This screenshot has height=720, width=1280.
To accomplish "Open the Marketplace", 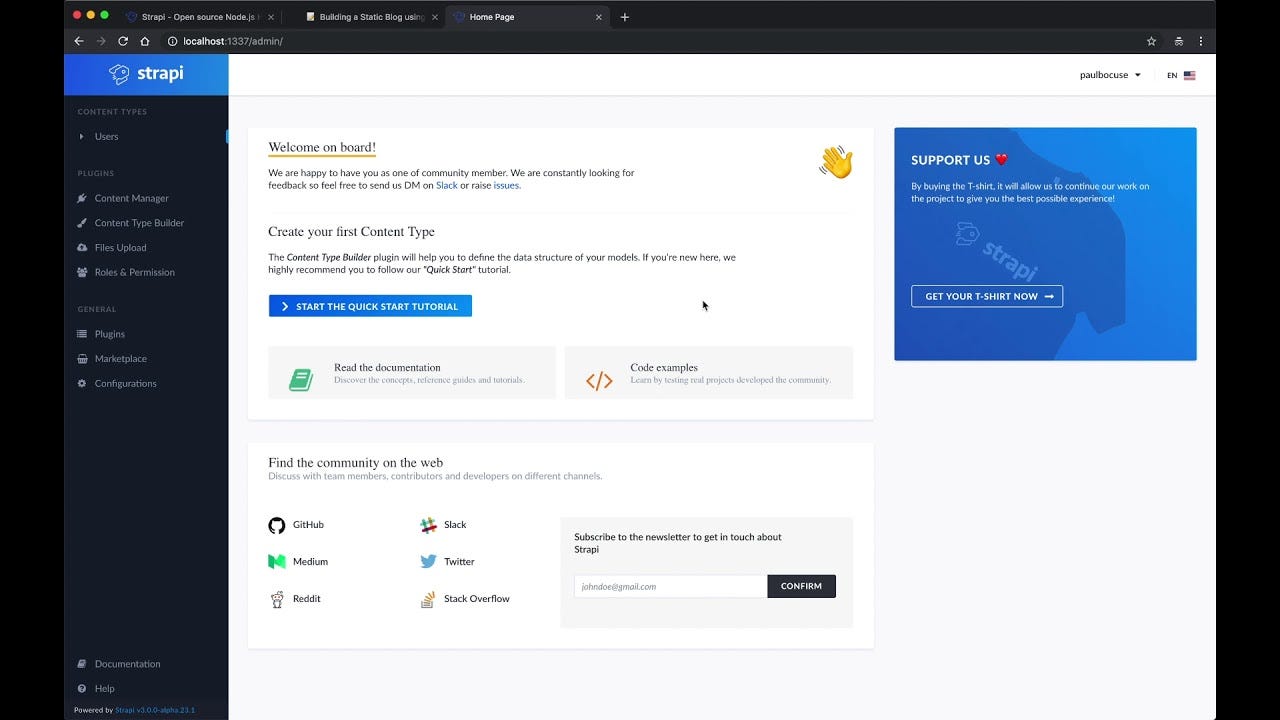I will click(x=120, y=358).
